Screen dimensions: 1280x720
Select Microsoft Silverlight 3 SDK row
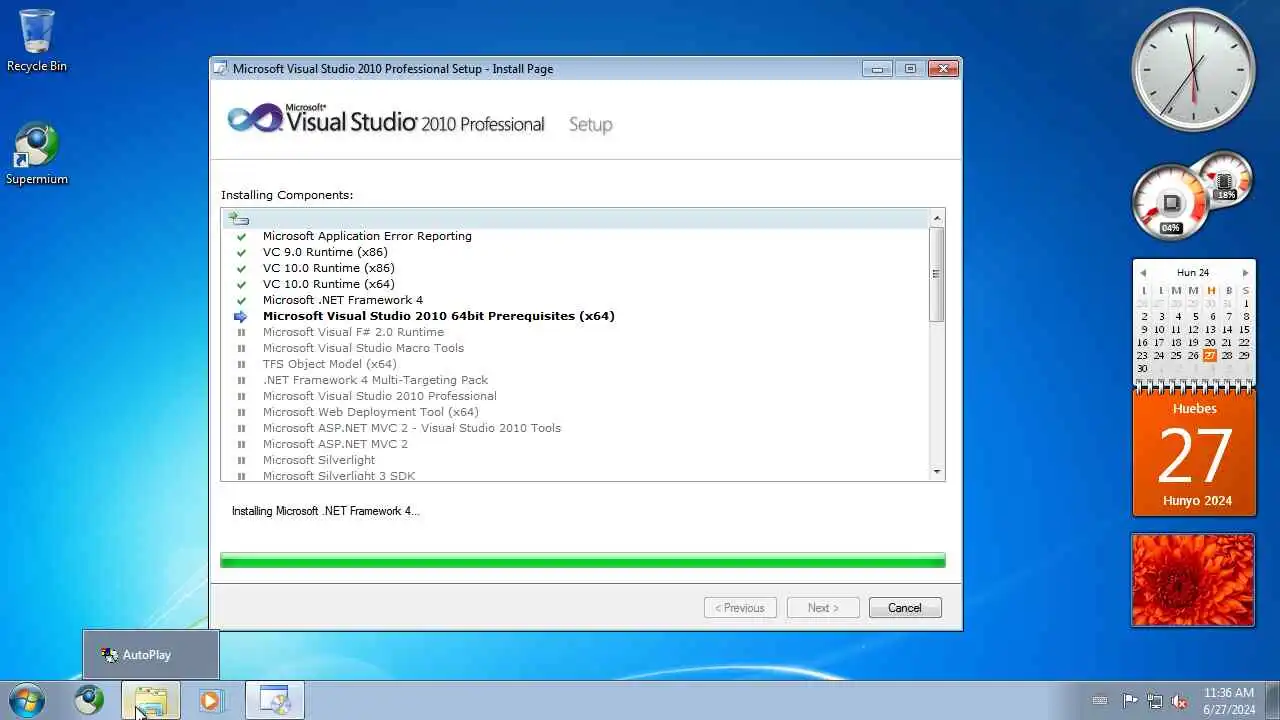[x=339, y=476]
